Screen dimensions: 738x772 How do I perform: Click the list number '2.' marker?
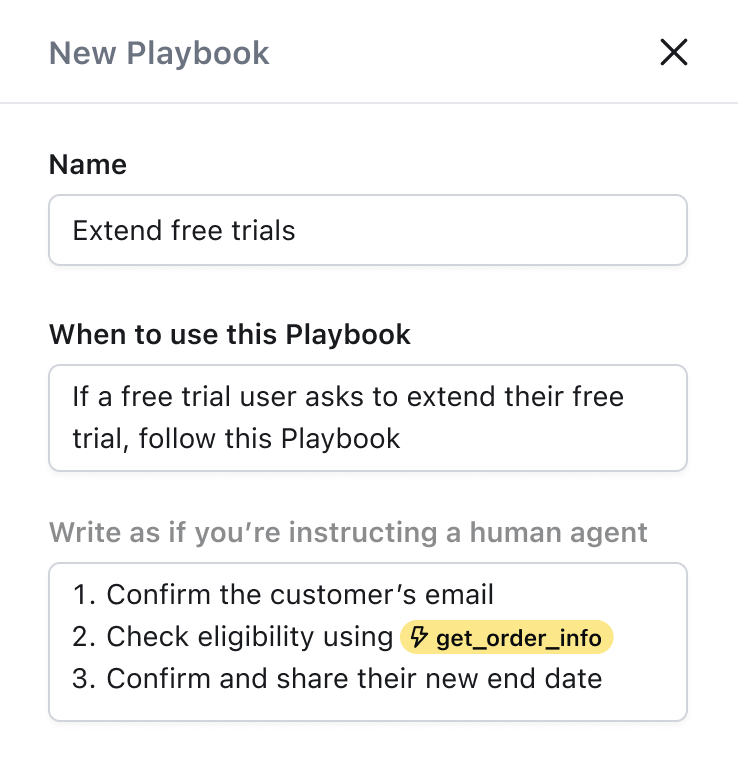pos(84,637)
